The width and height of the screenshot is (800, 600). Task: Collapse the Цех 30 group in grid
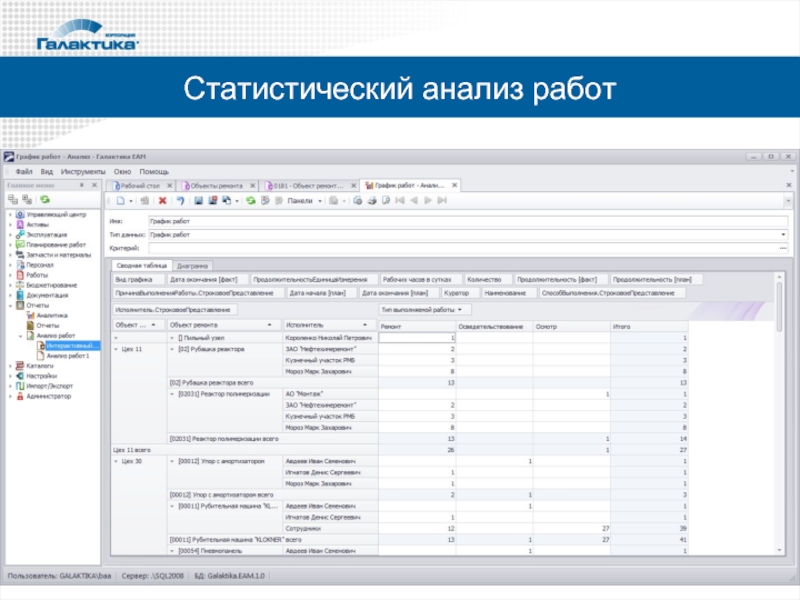tap(116, 461)
